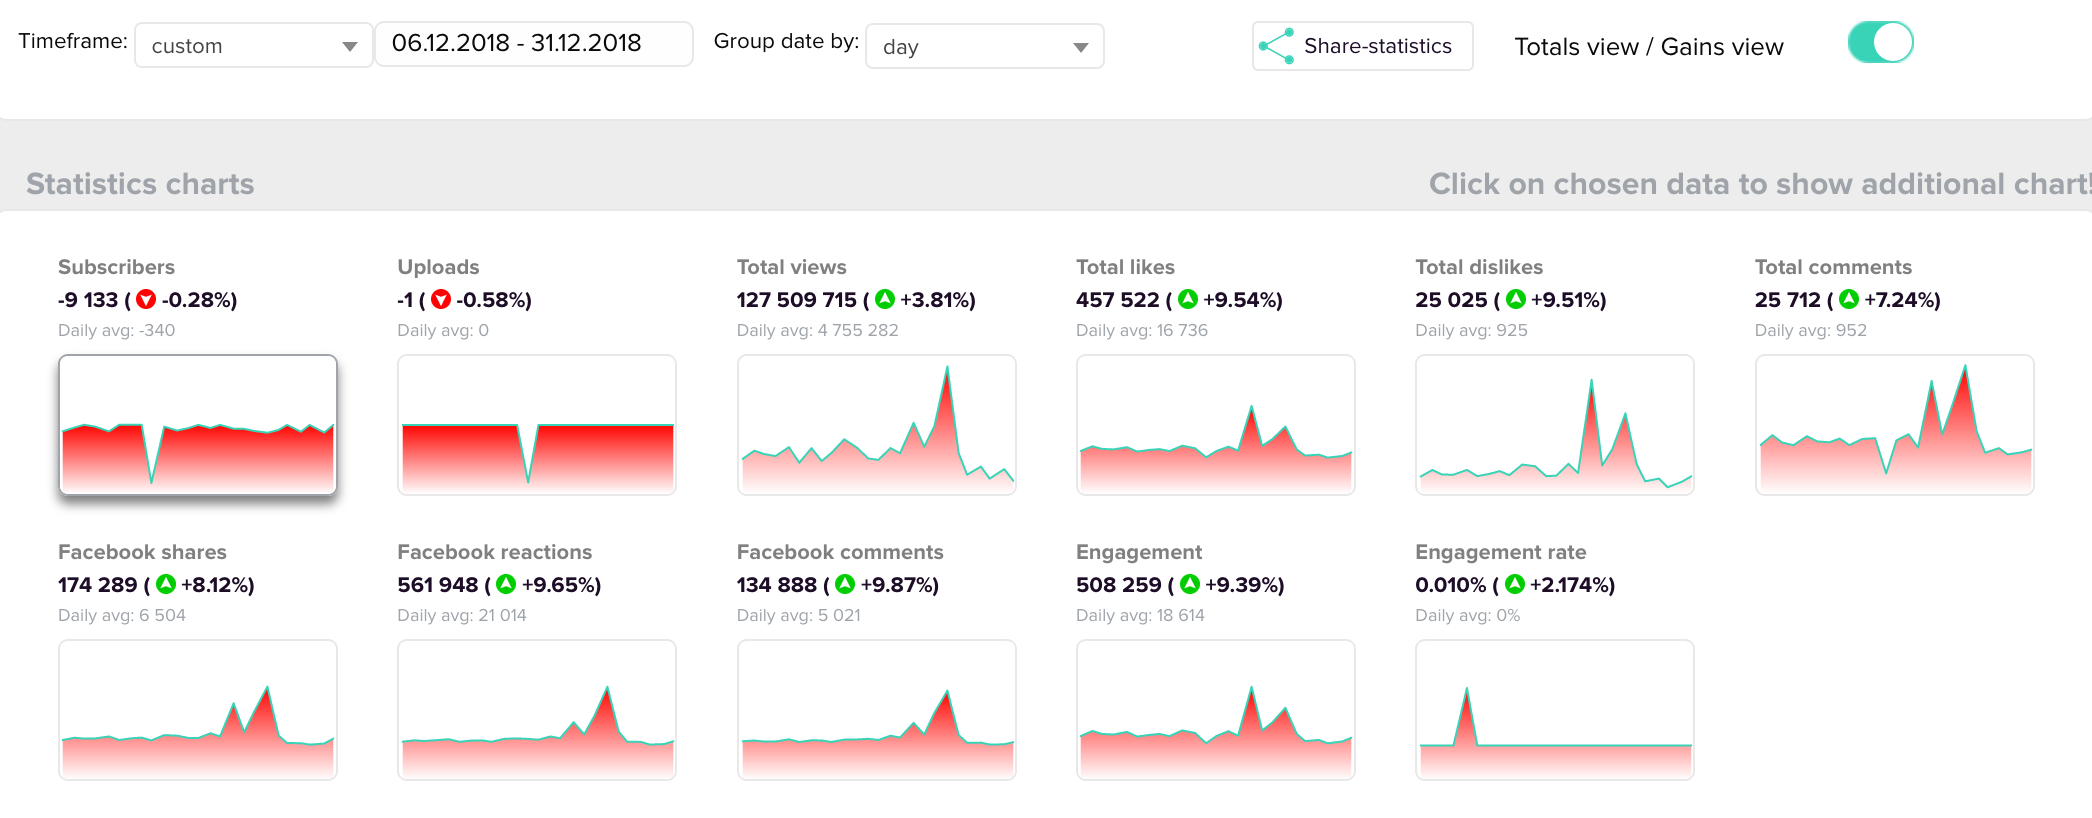Open the Engagement rate chart thumbnail

1555,710
